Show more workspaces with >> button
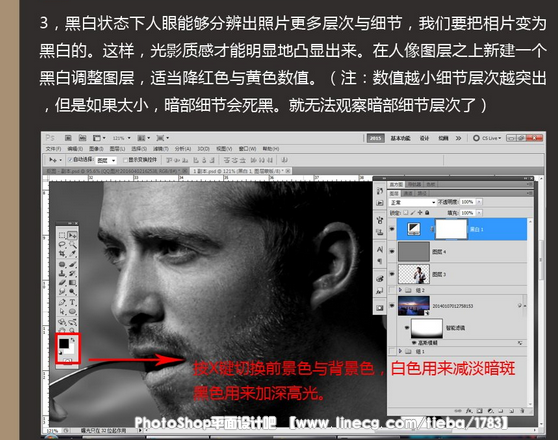Viewport: 558px width, 440px height. pos(459,138)
